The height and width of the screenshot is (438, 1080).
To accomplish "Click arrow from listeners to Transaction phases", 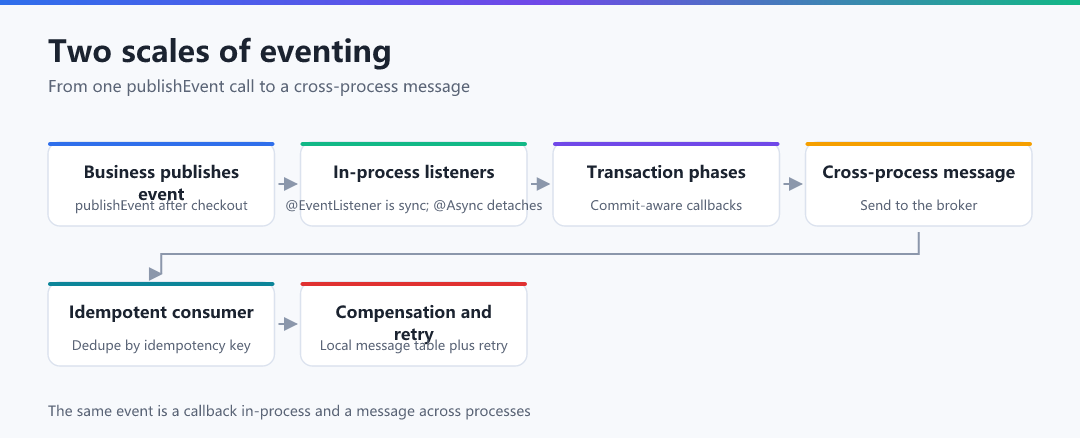I will pos(540,184).
